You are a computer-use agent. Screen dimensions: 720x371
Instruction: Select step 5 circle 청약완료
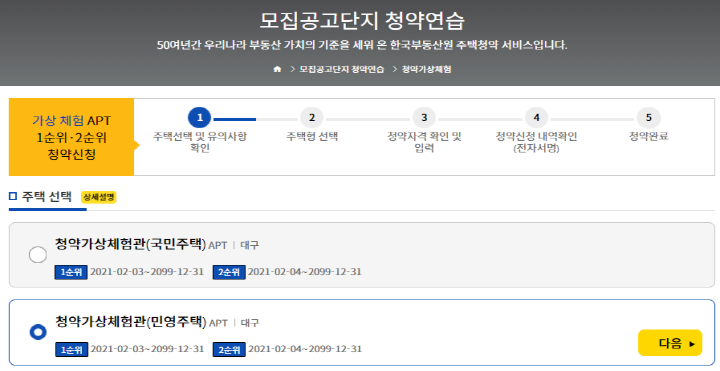pos(648,118)
